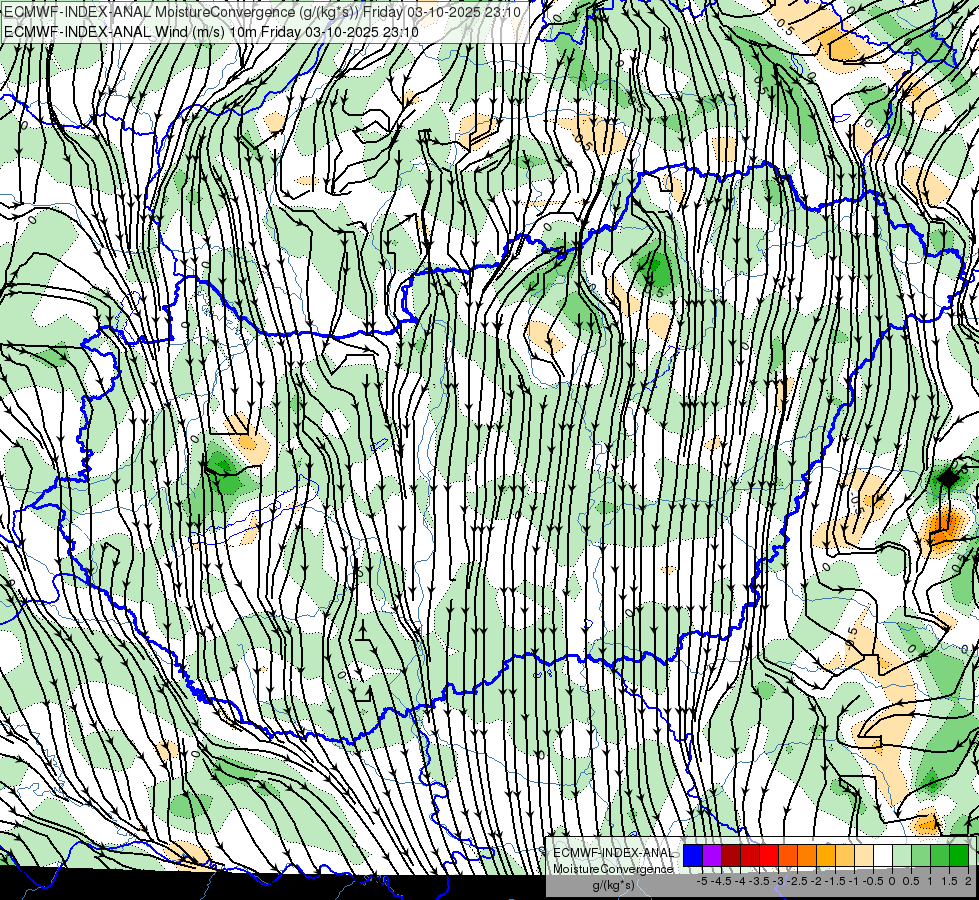Click the '-2.5' legend tick value

(797, 881)
